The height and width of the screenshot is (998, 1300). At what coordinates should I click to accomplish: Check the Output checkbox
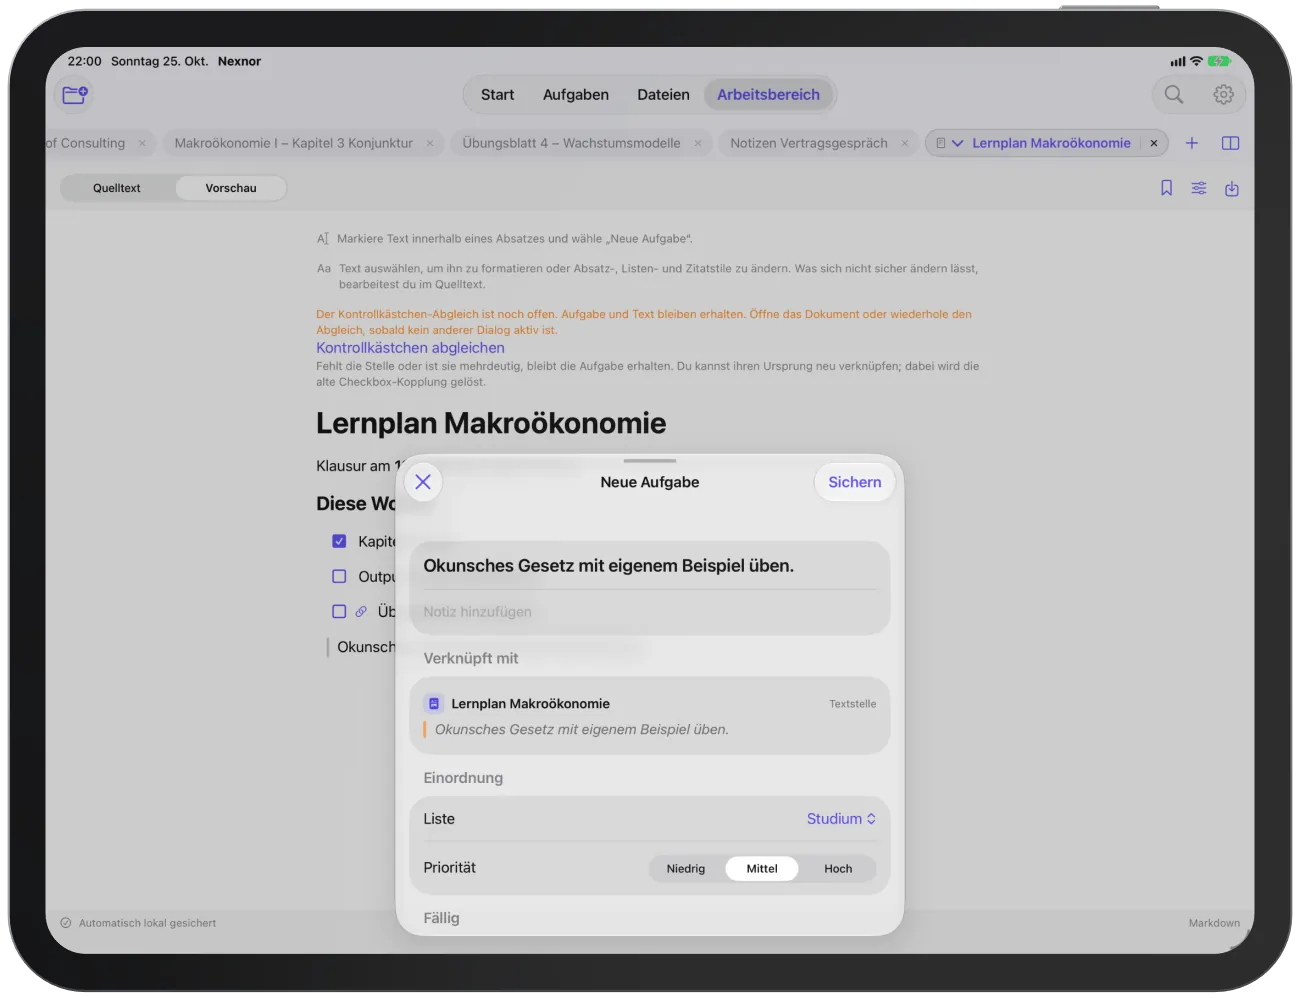coord(339,576)
